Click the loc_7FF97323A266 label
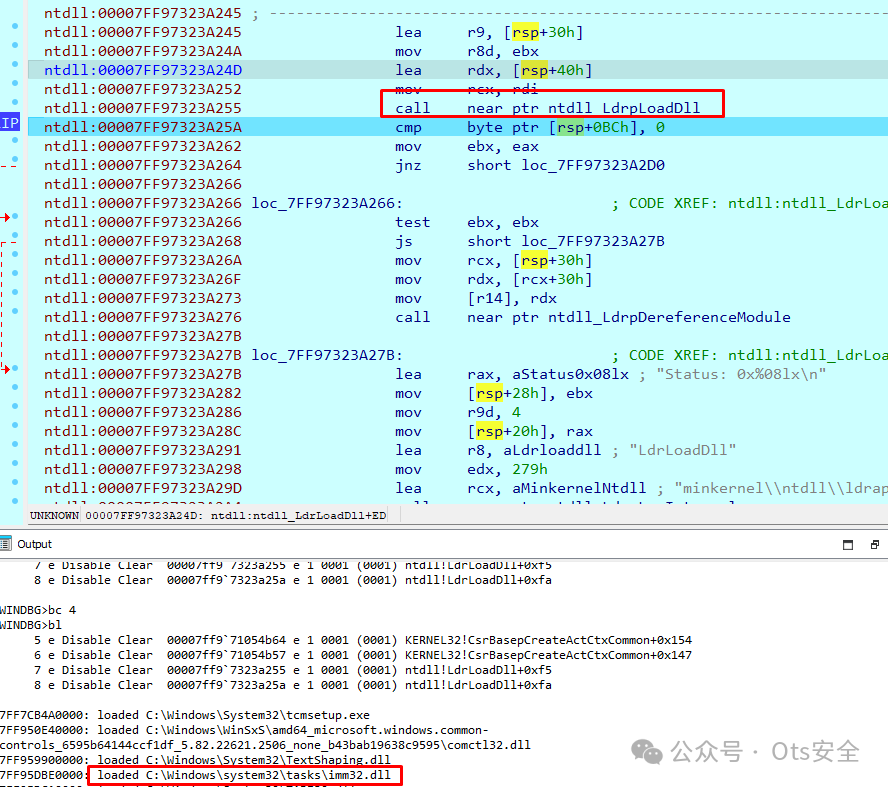 coord(327,203)
